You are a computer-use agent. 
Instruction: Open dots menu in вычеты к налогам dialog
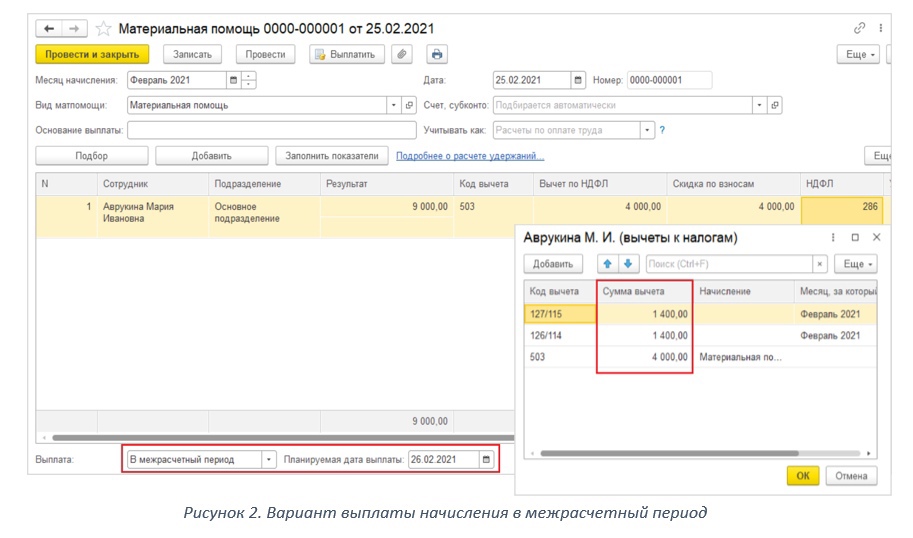click(833, 237)
